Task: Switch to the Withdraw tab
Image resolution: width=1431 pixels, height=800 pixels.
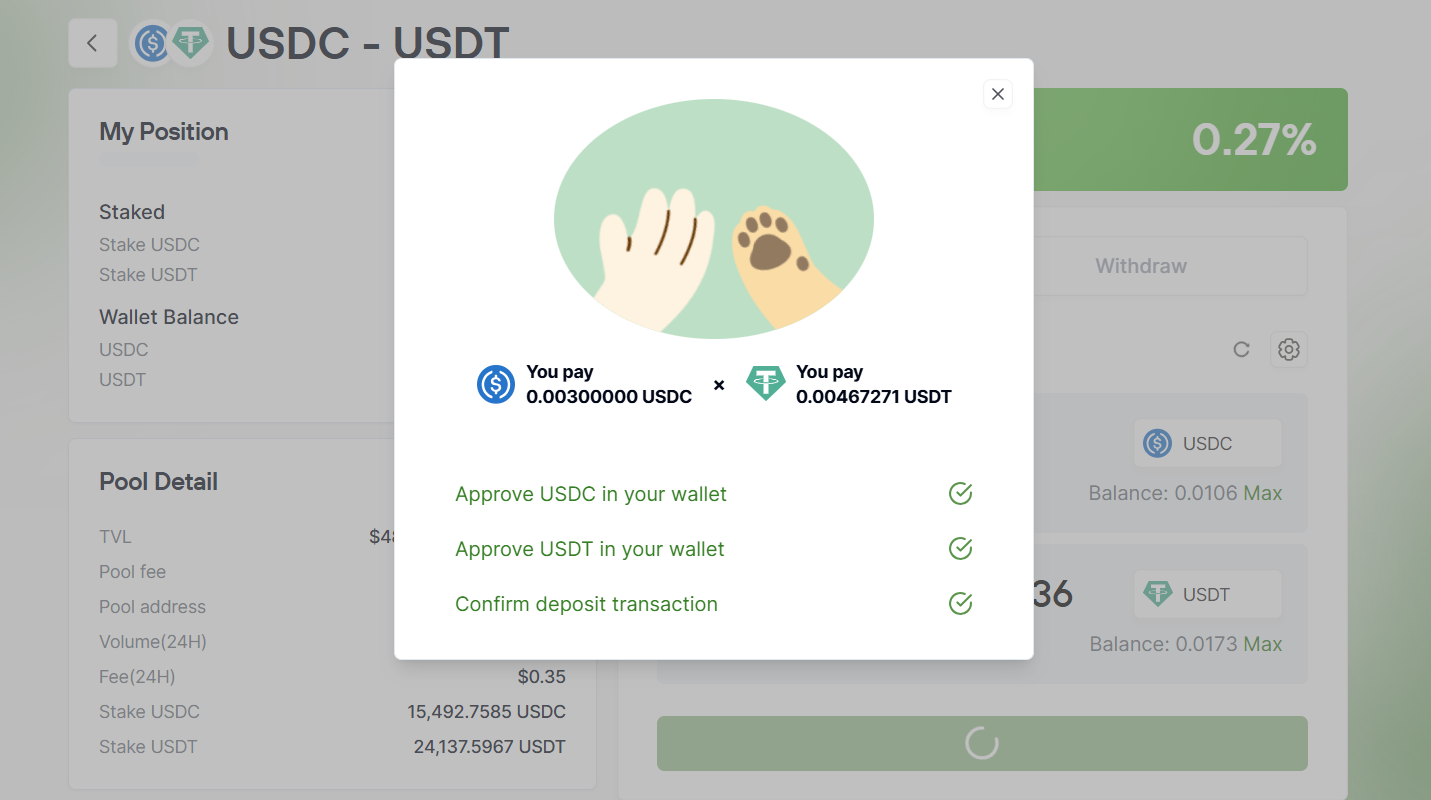Action: click(1141, 266)
